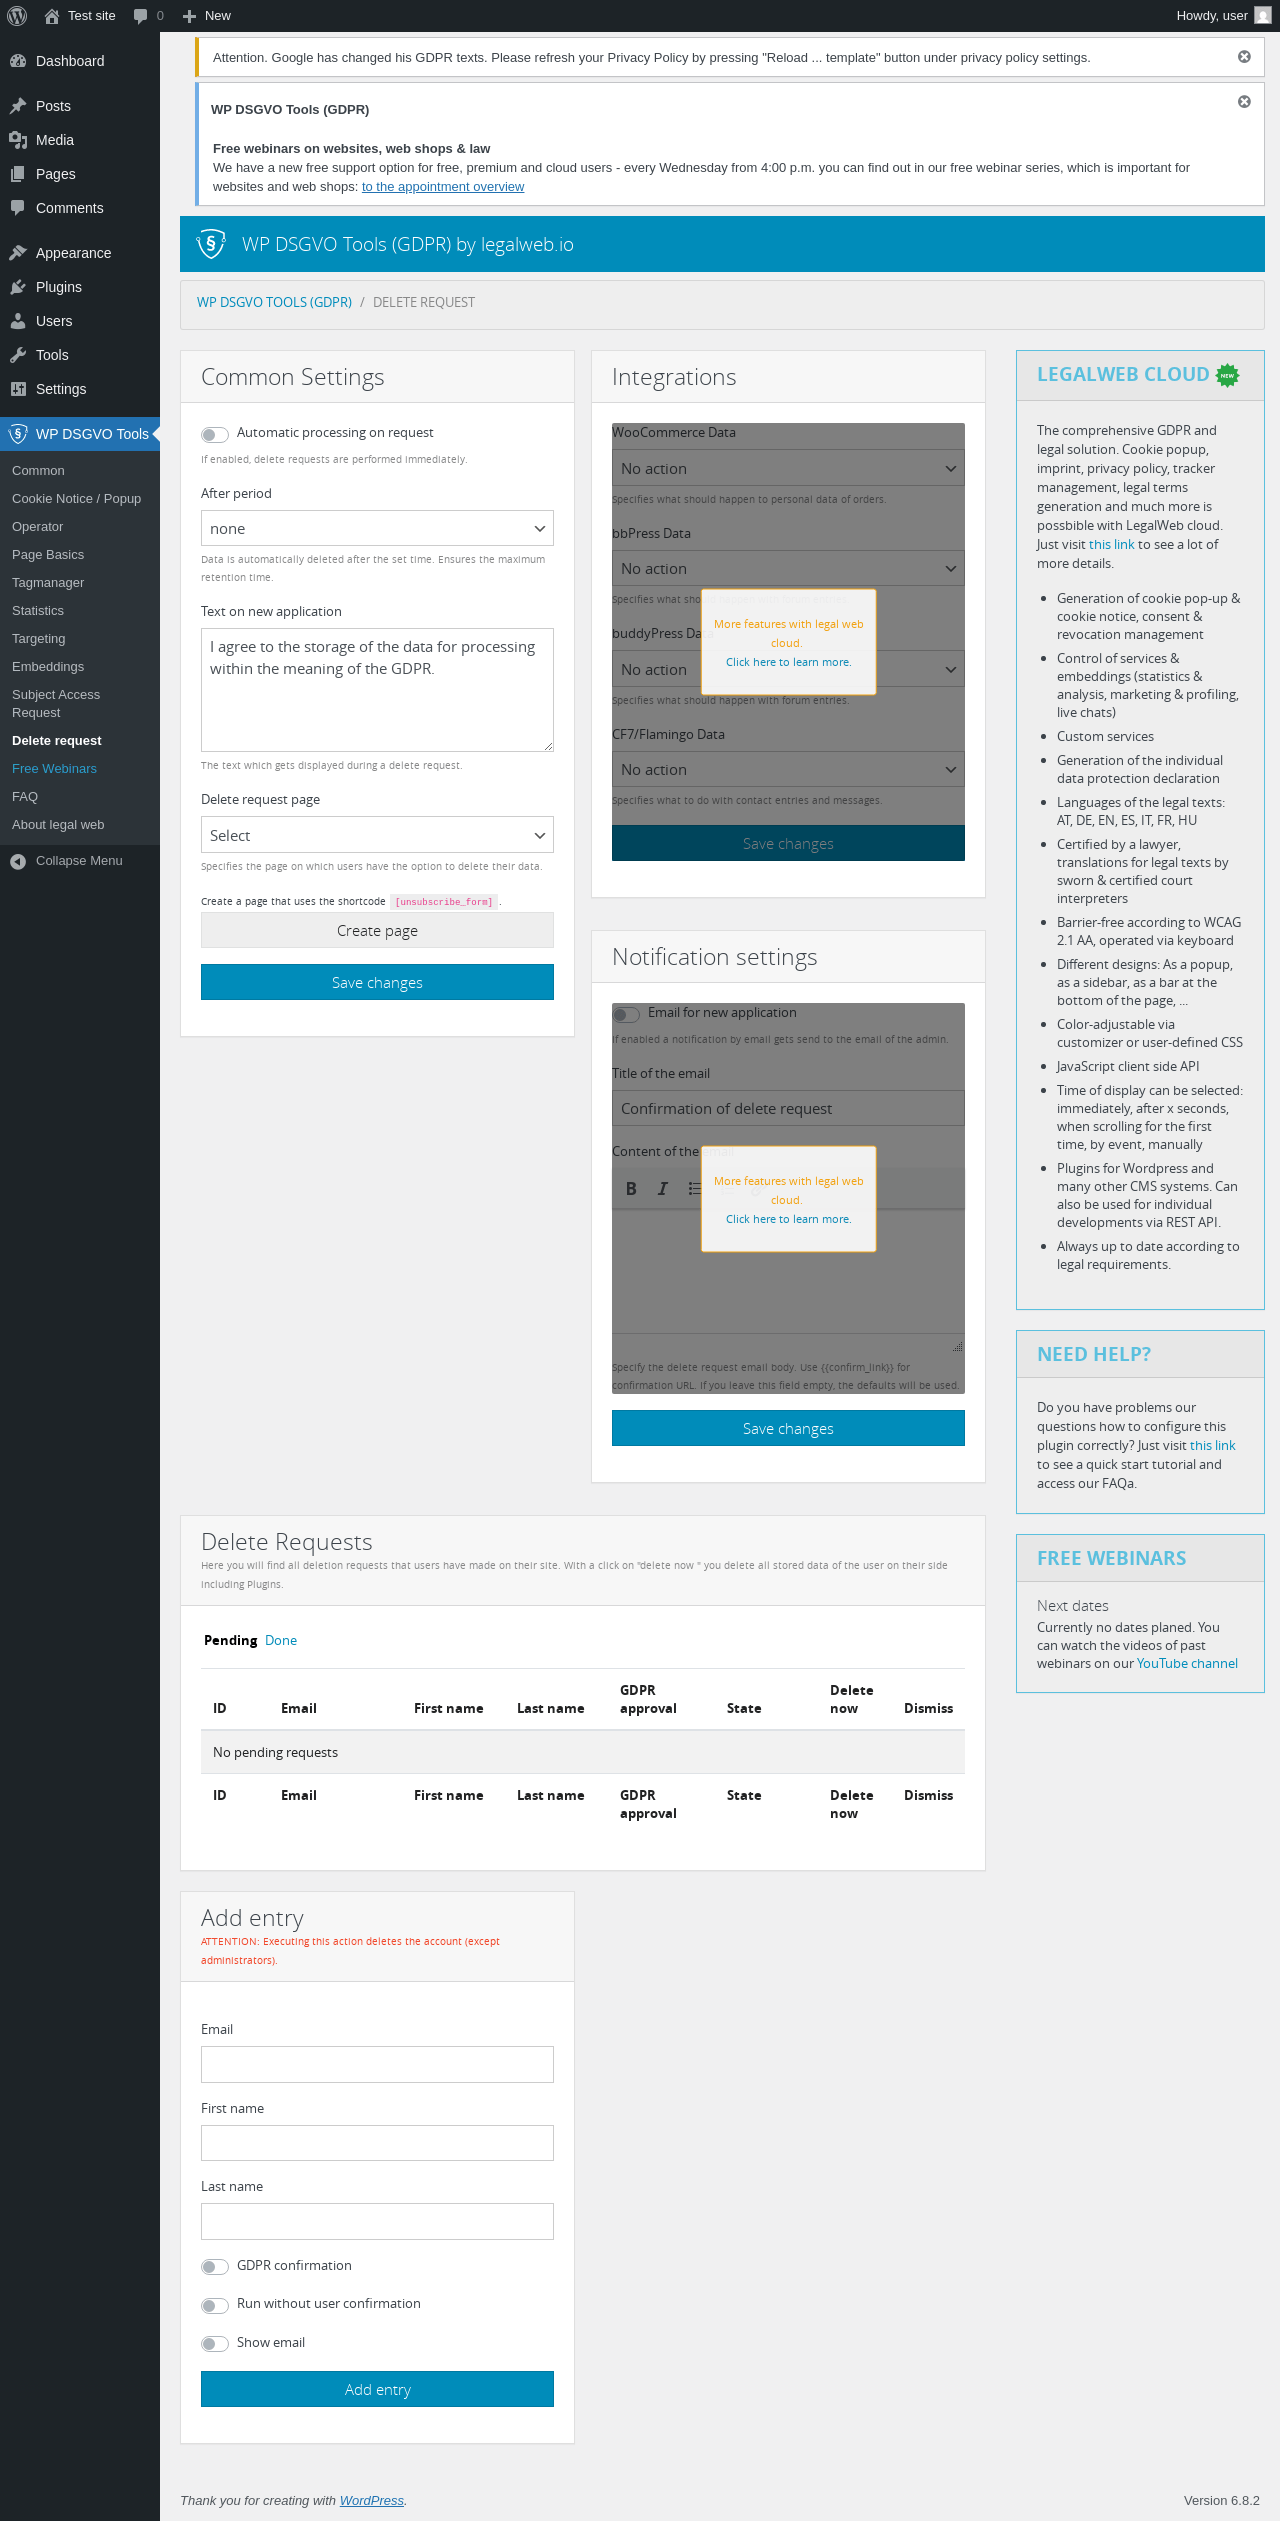This screenshot has width=1280, height=2521.
Task: Click the green NEW badge beside Legalweb Cloud
Action: tap(1227, 375)
